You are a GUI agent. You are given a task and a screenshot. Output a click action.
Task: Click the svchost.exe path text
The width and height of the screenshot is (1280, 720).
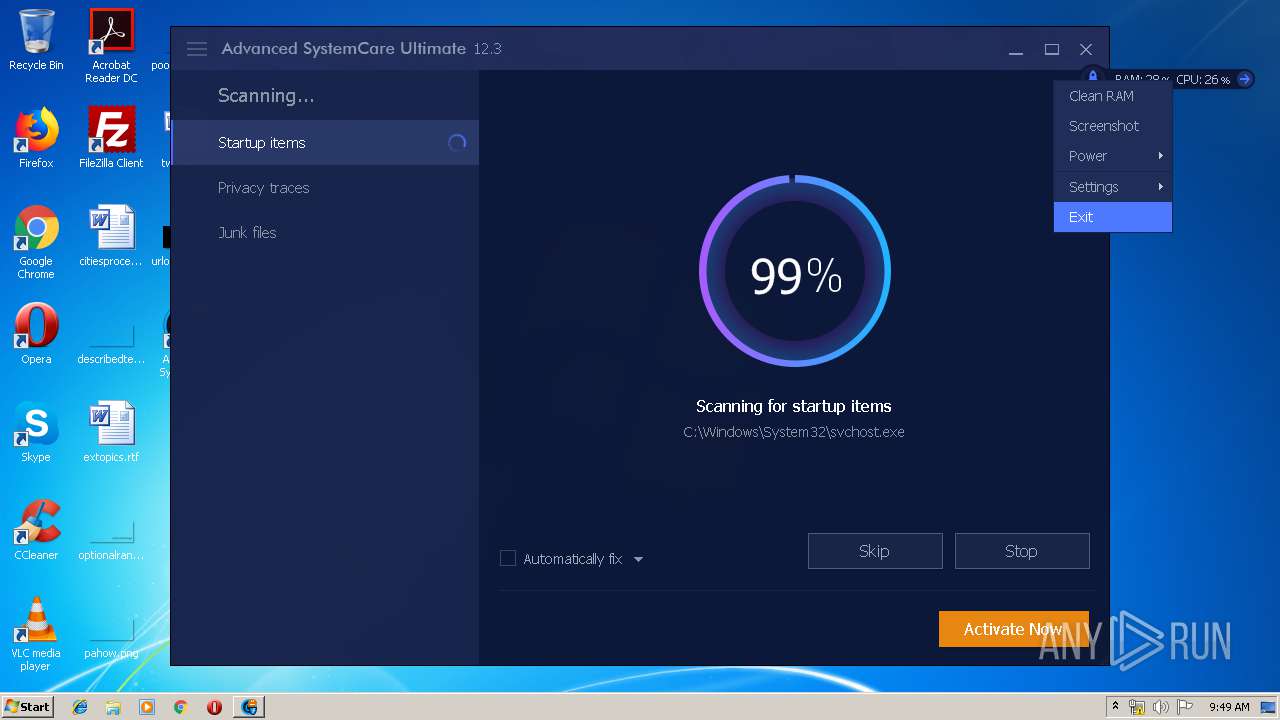pyautogui.click(x=794, y=432)
